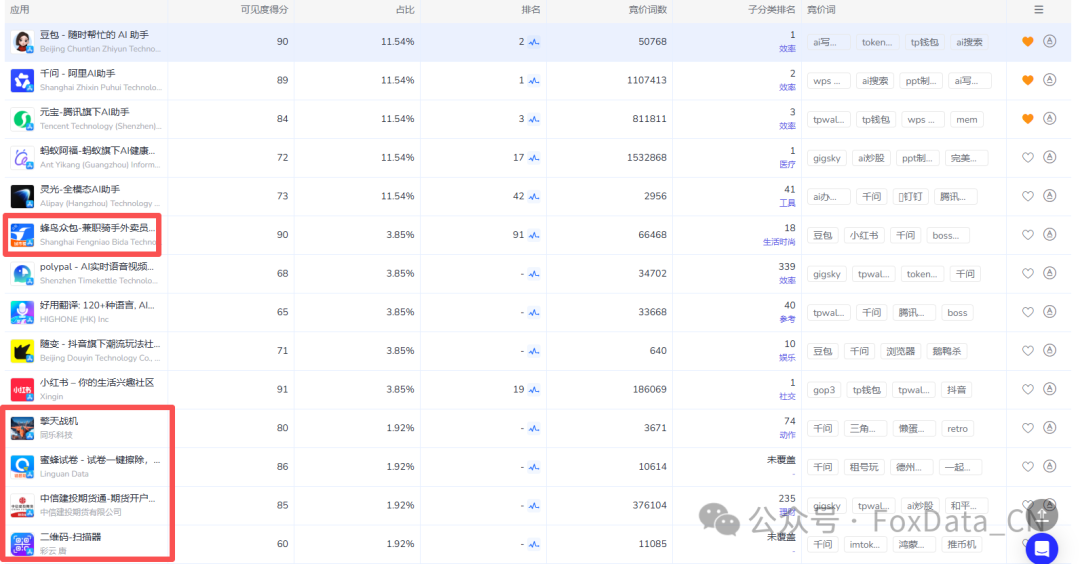Click the 随变 app icon
Viewport: 1080px width, 564px height.
click(x=22, y=351)
